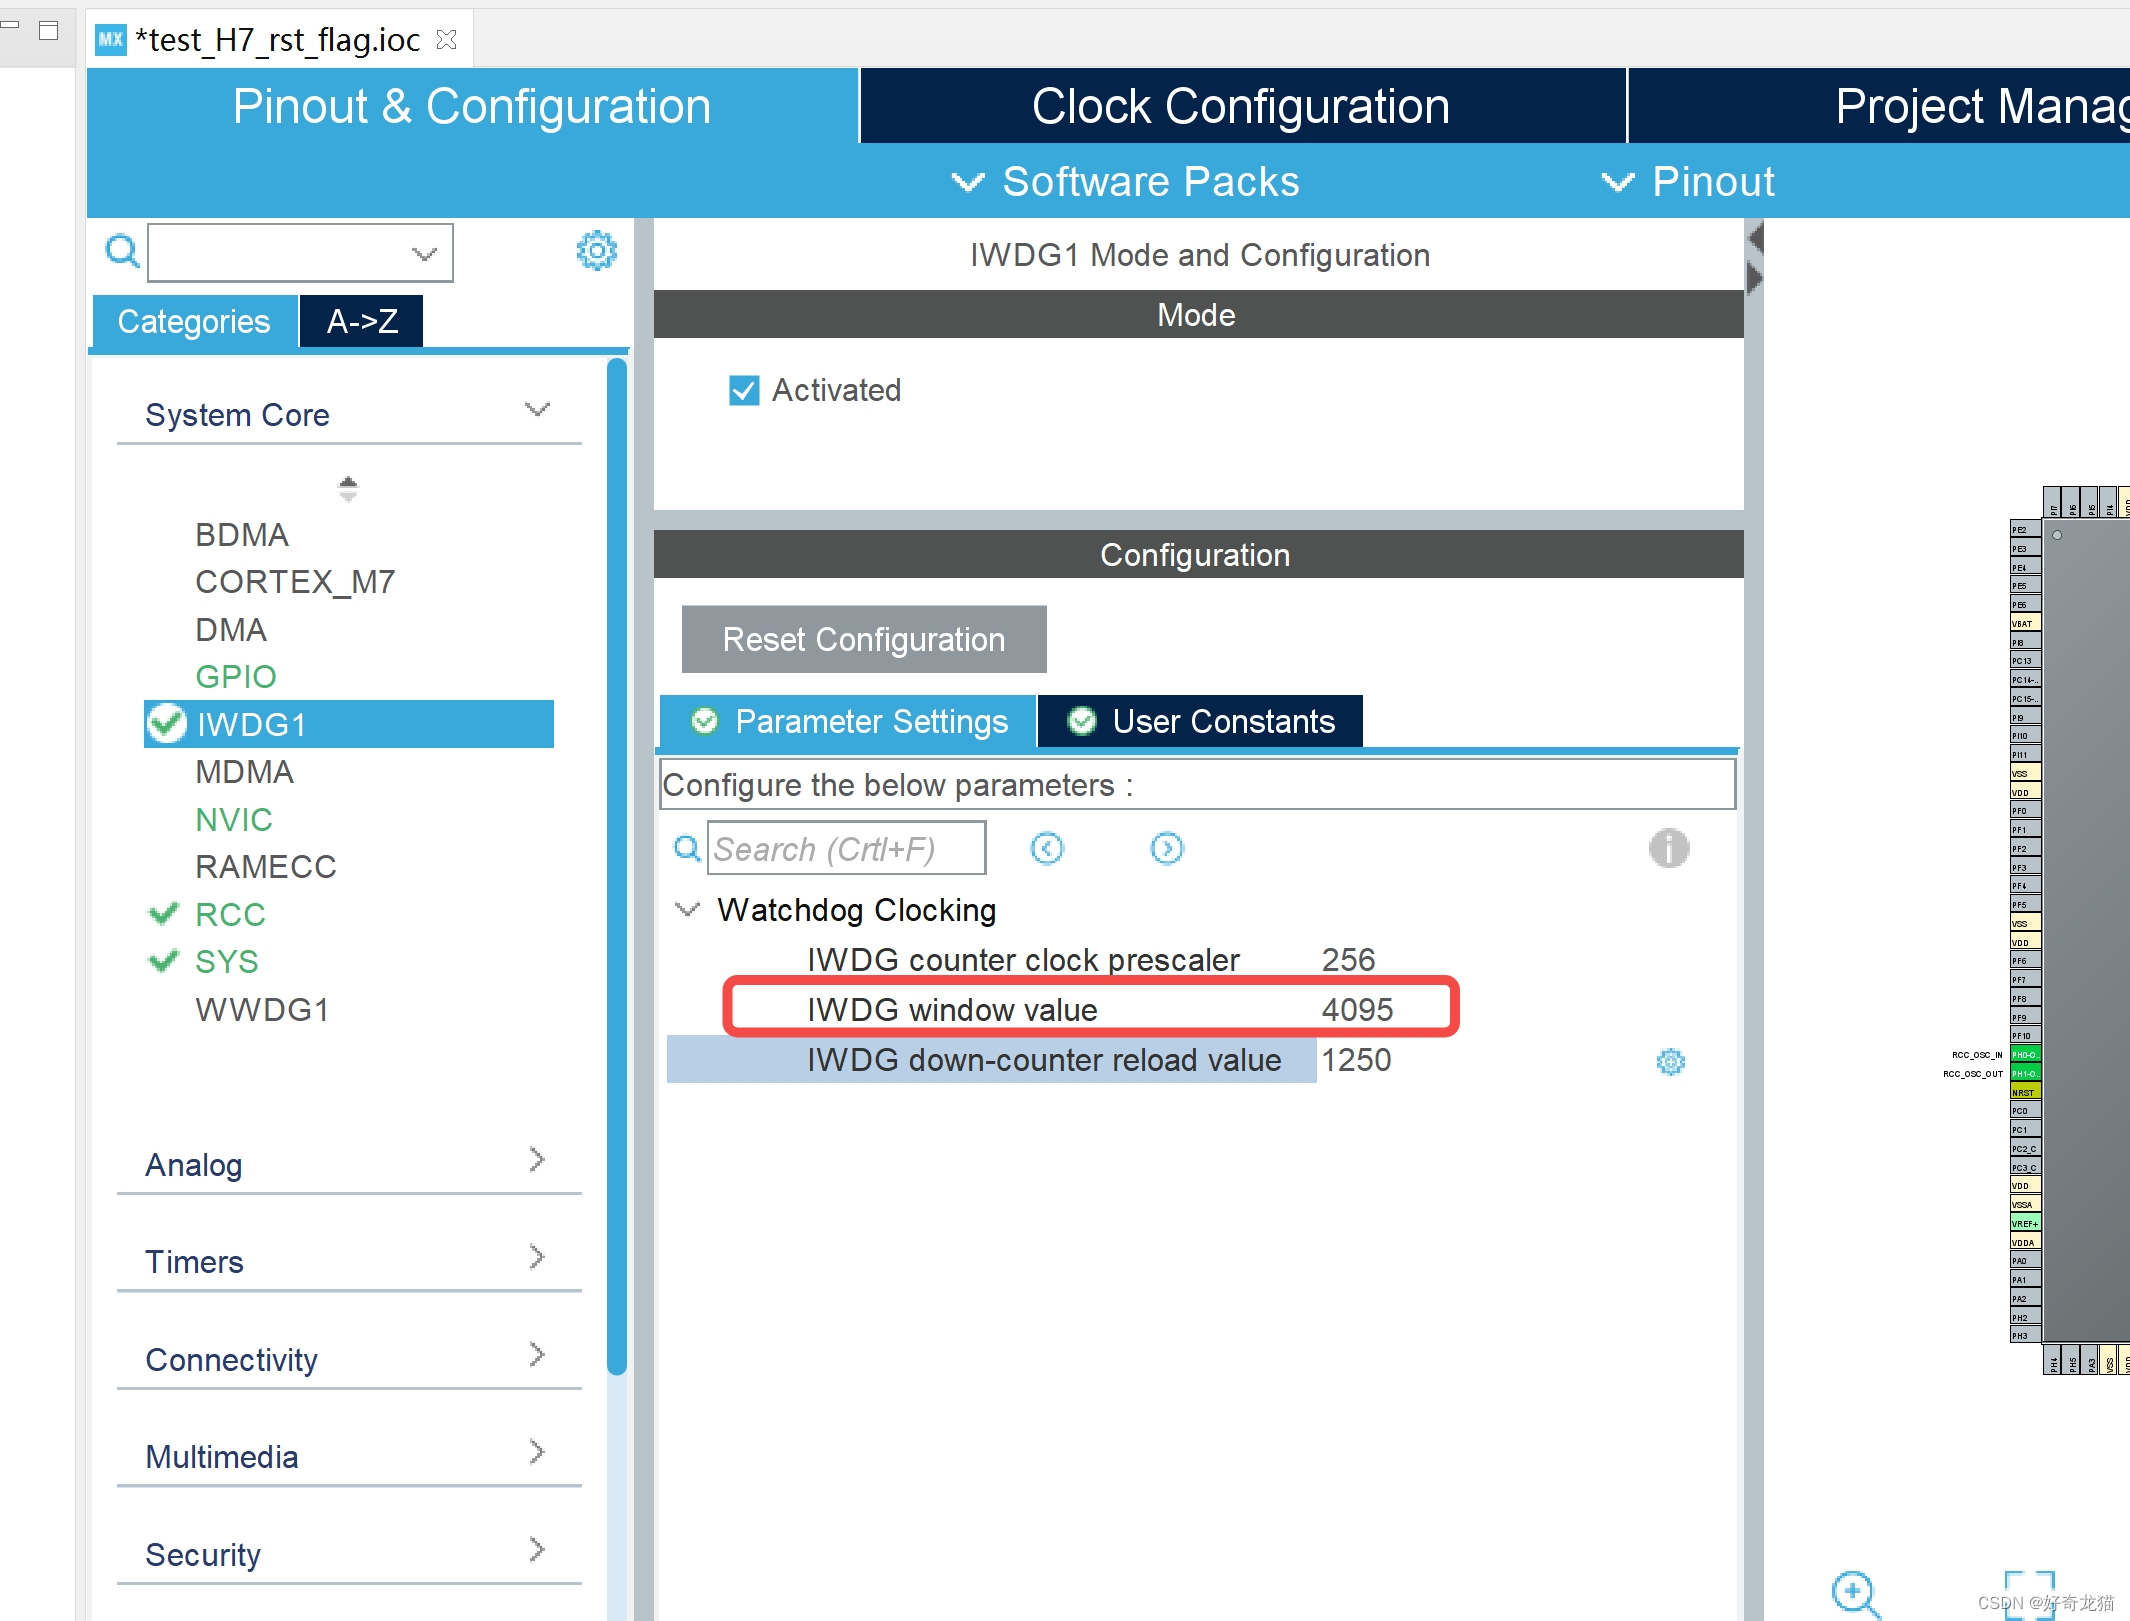Collapse the Watchdog Clocking parameter group
The height and width of the screenshot is (1621, 2130).
(687, 909)
